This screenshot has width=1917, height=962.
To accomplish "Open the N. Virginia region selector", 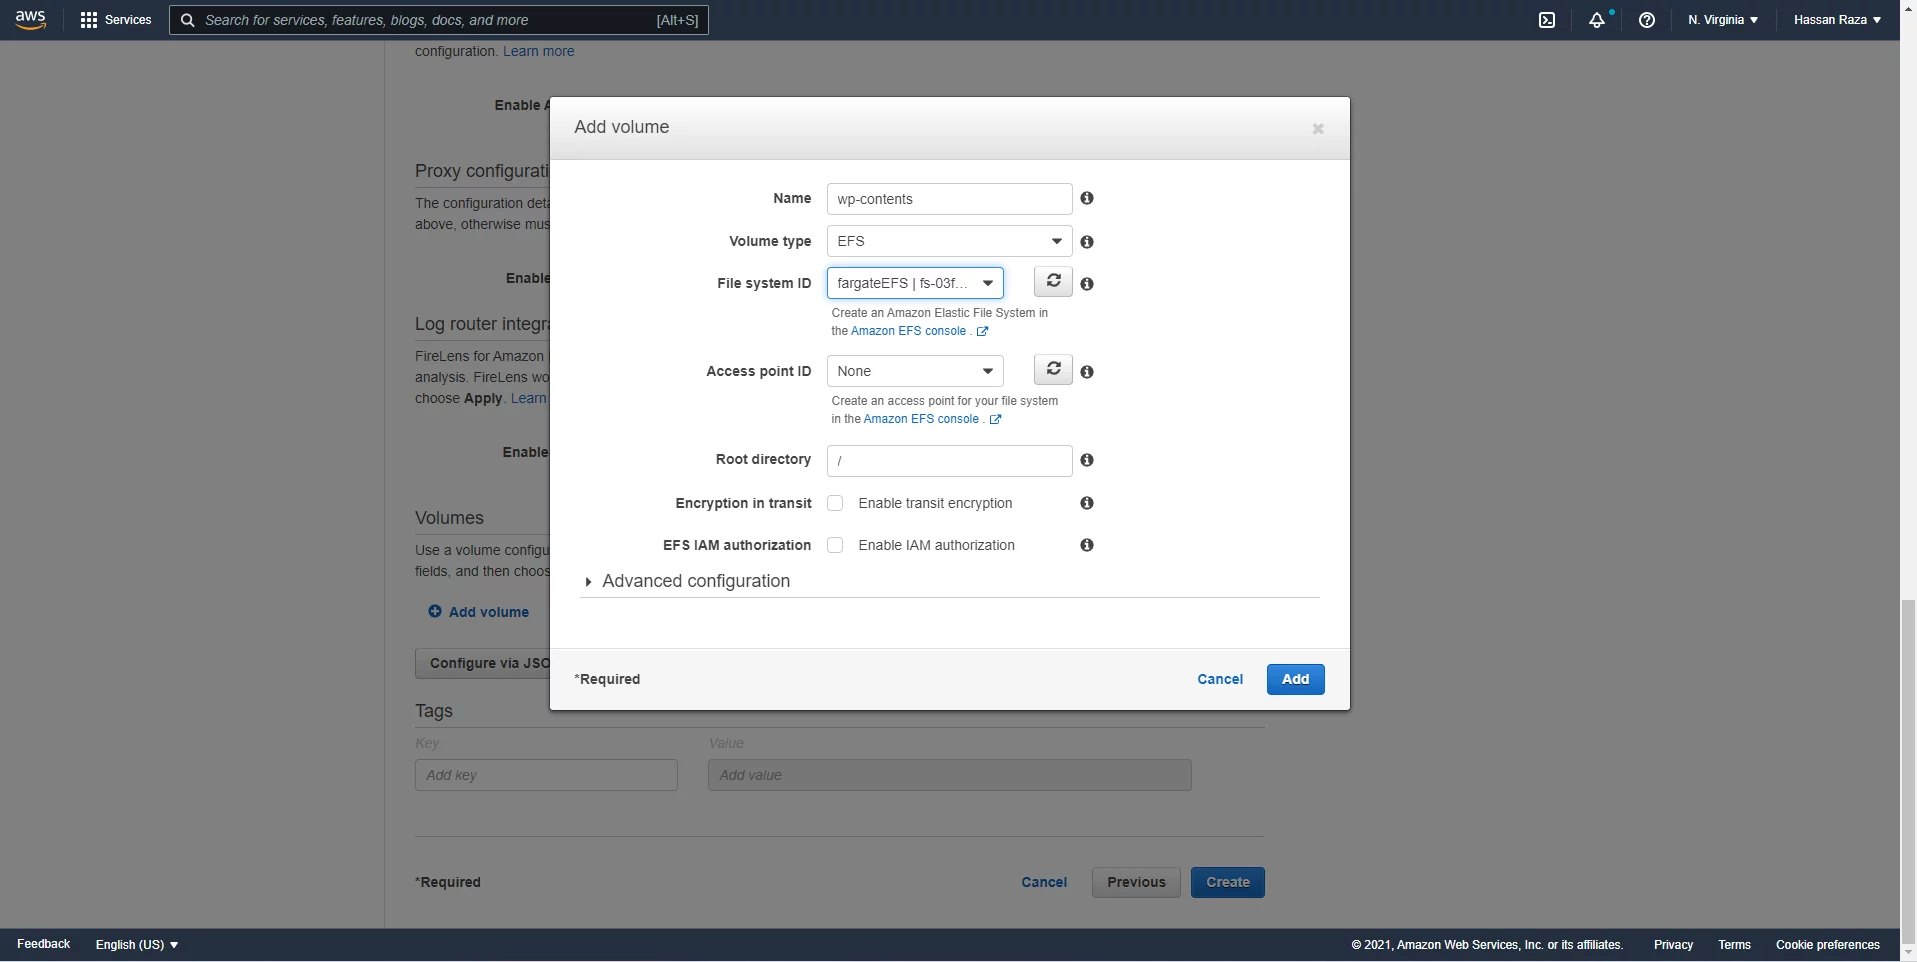I will pyautogui.click(x=1722, y=20).
